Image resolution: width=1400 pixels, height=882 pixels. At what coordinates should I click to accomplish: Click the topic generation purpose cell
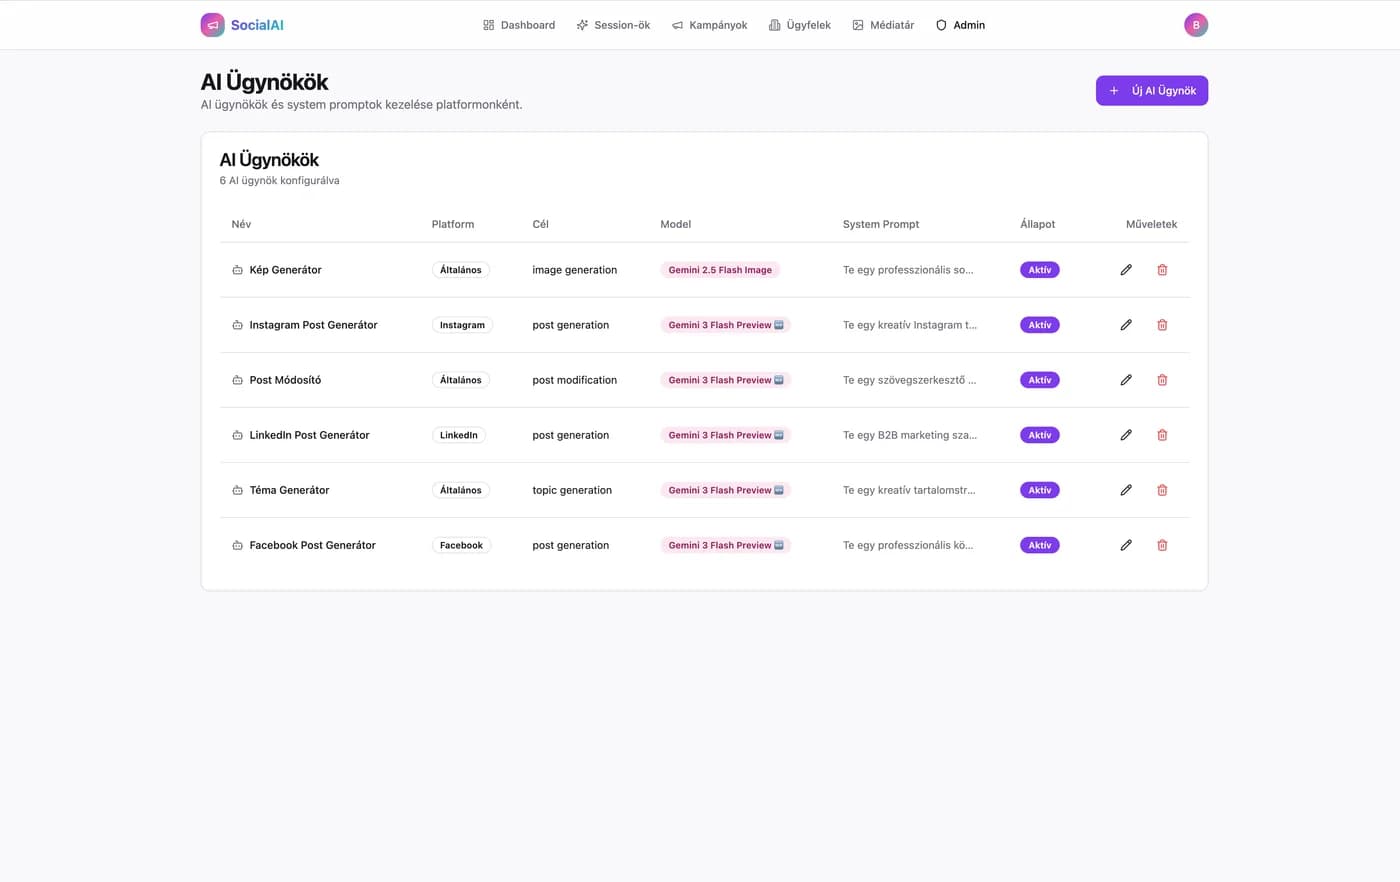point(572,490)
